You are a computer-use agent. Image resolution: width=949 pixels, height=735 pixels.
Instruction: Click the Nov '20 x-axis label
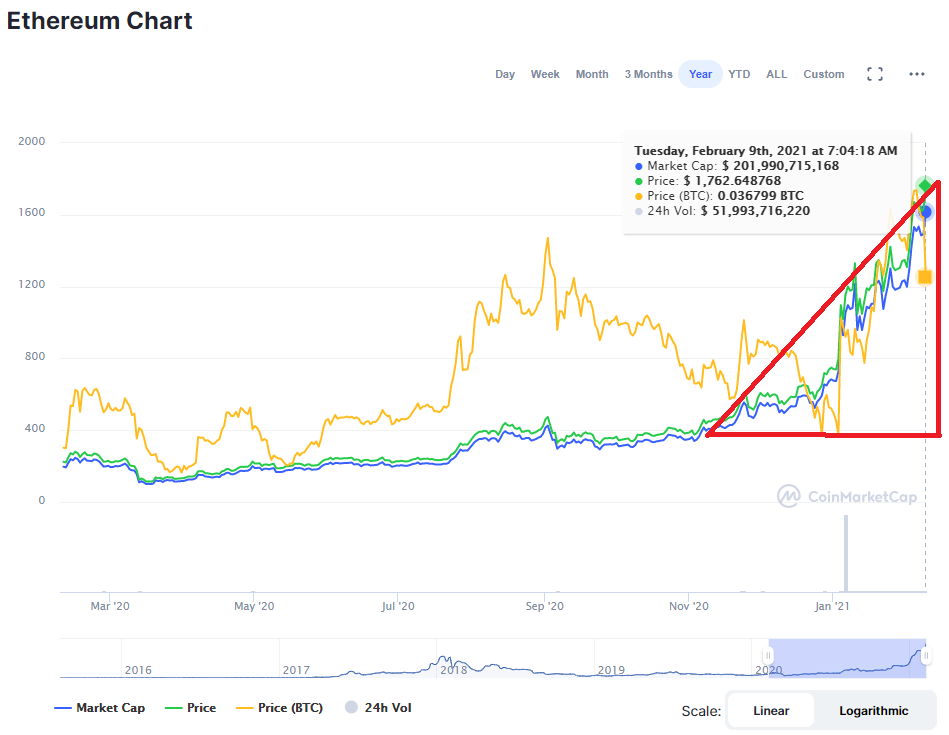[688, 606]
